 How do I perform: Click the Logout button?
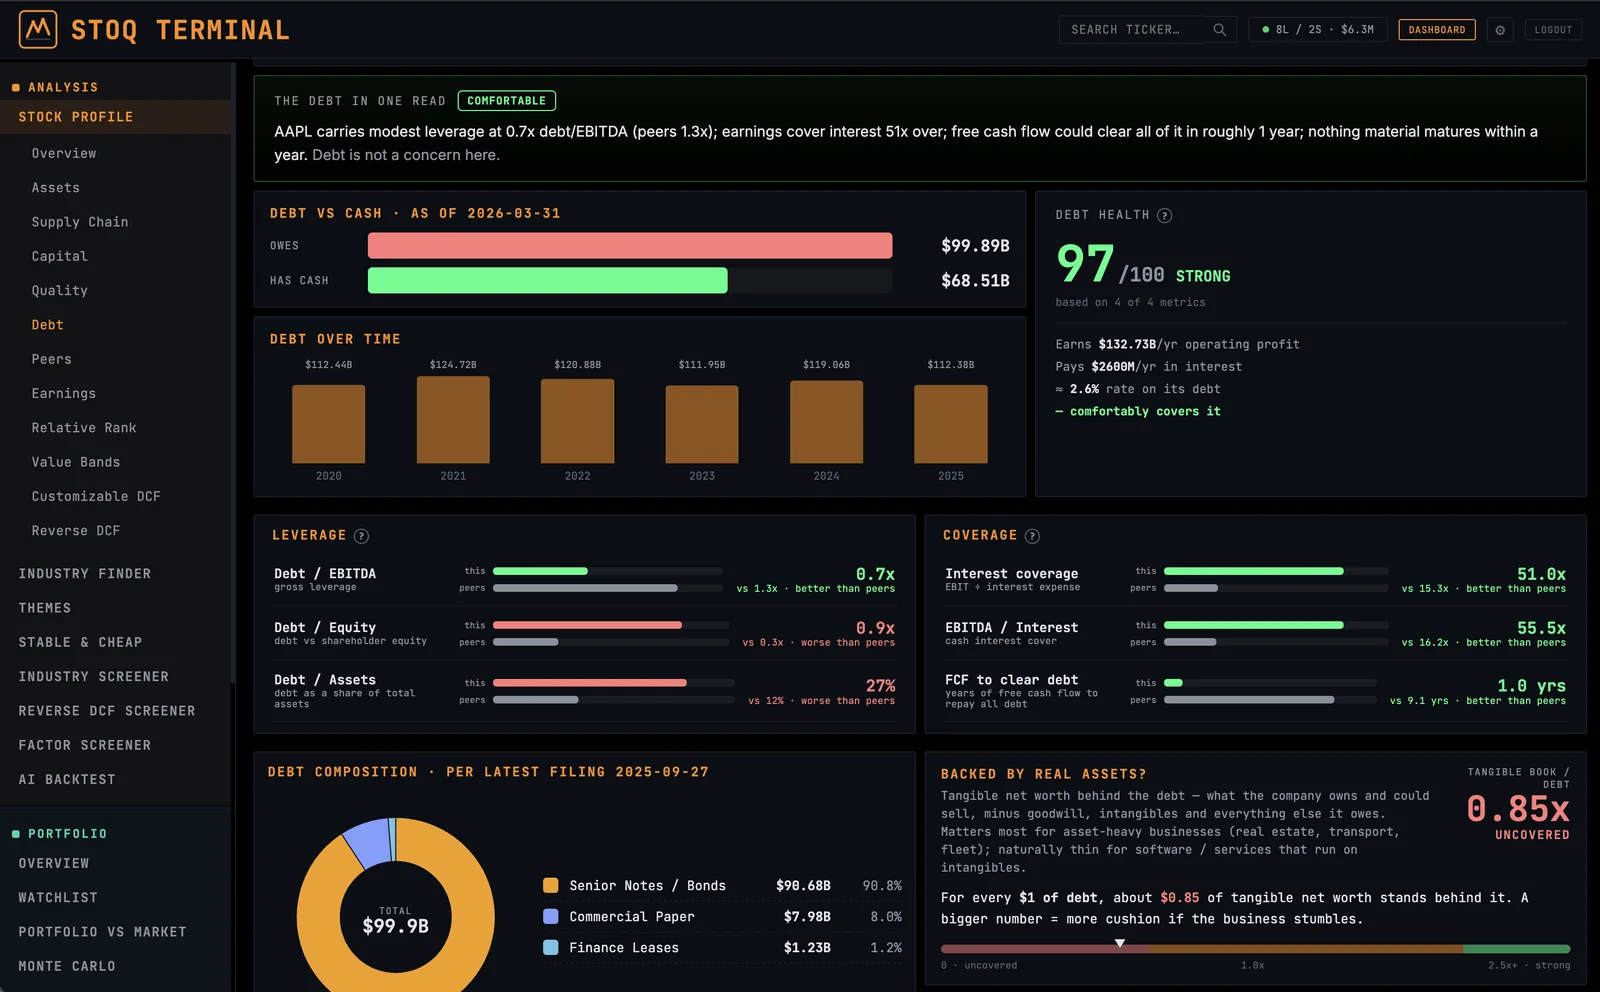point(1553,30)
